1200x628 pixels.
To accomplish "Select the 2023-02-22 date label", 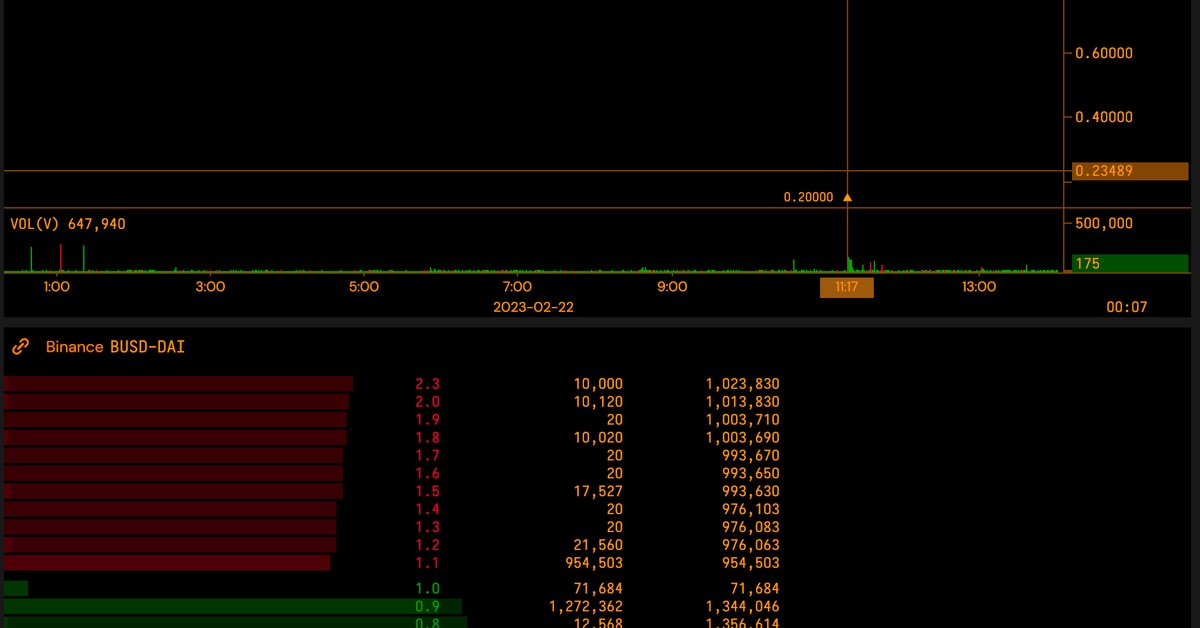I will 533,307.
